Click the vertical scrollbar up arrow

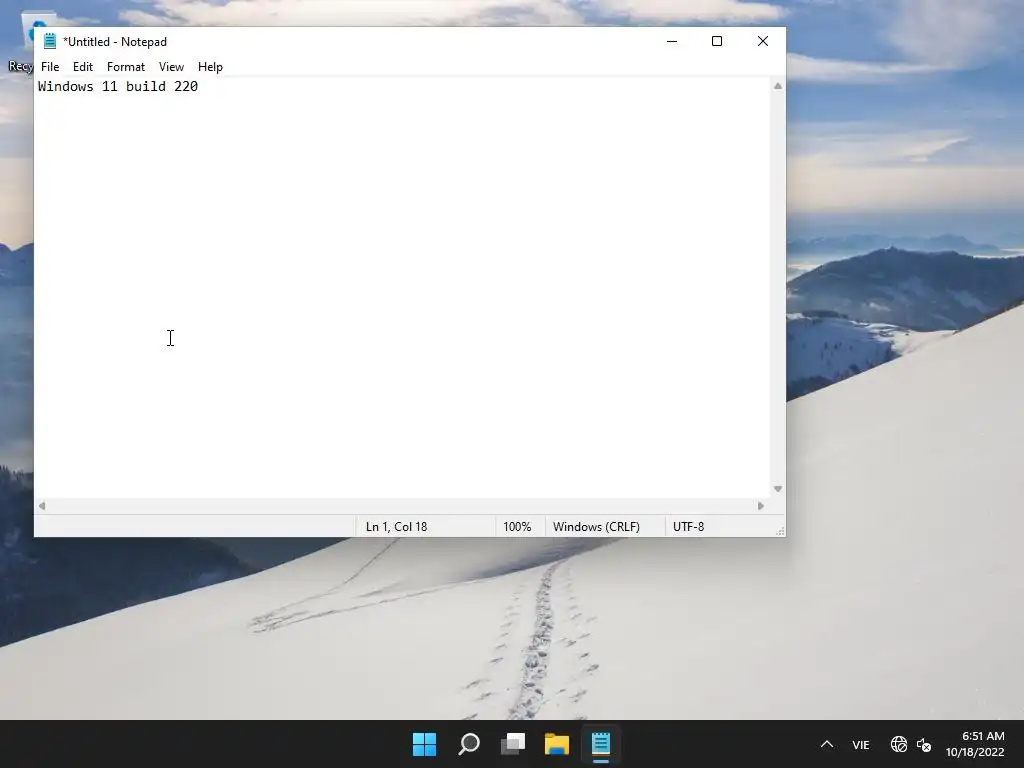(778, 86)
